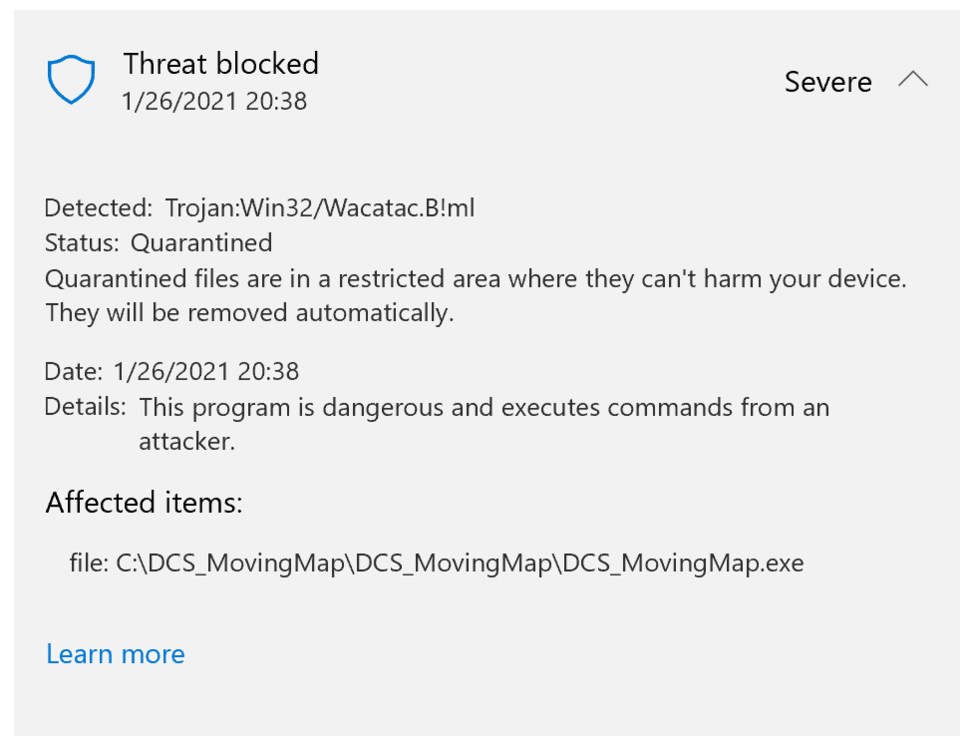The width and height of the screenshot is (977, 750).
Task: Click the file label before the path
Action: pos(88,563)
